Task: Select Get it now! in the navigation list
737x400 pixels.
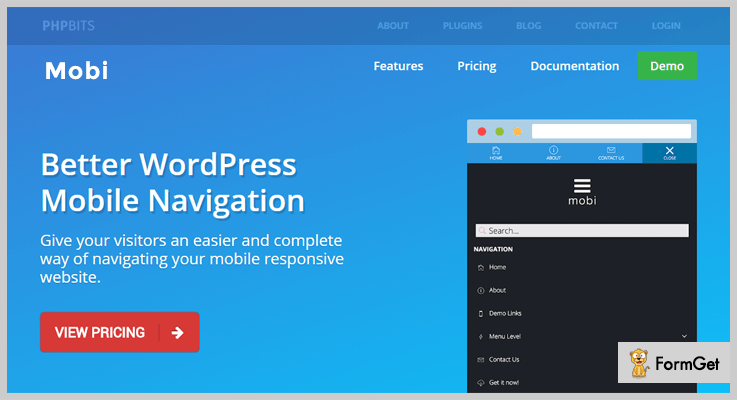Action: pos(504,382)
